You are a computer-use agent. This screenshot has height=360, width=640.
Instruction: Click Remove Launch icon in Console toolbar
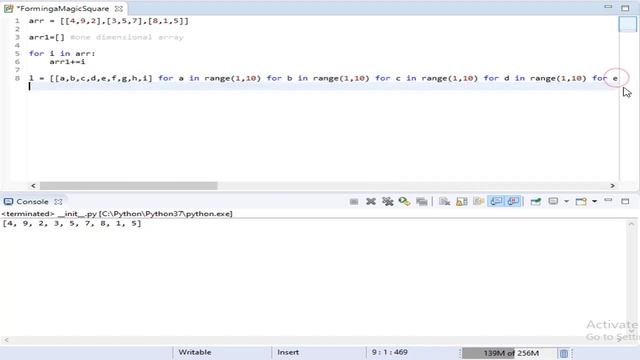[x=371, y=202]
